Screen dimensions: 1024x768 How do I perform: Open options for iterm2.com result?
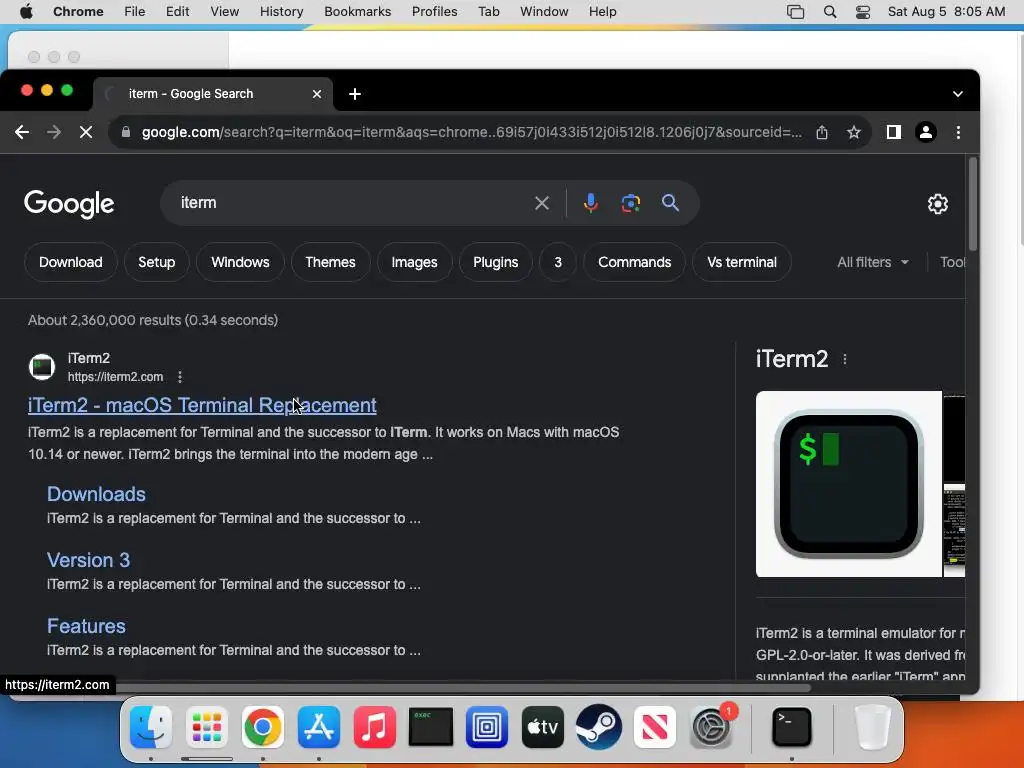[180, 377]
